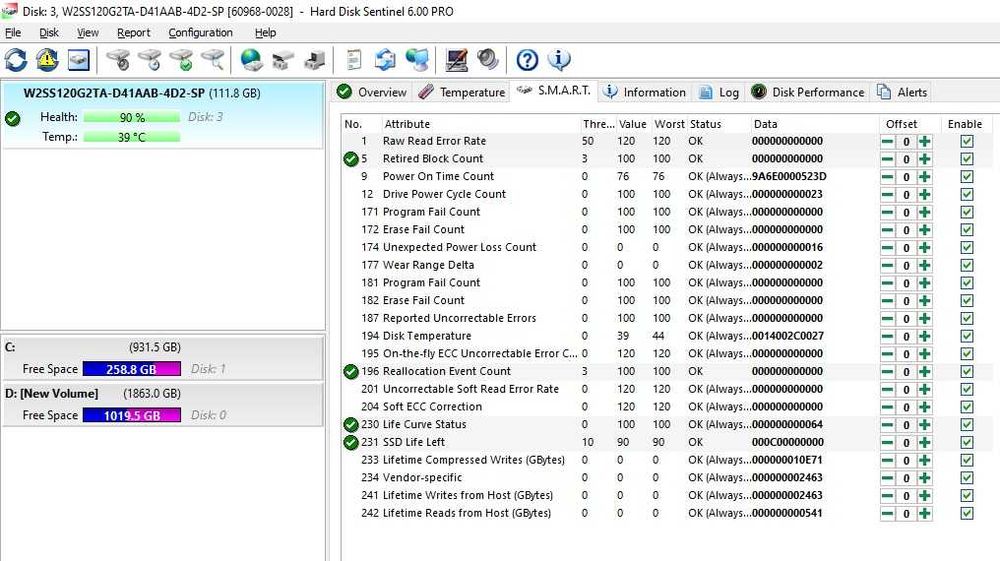Switch to the Temperature tab
The image size is (1000, 561).
pos(462,92)
